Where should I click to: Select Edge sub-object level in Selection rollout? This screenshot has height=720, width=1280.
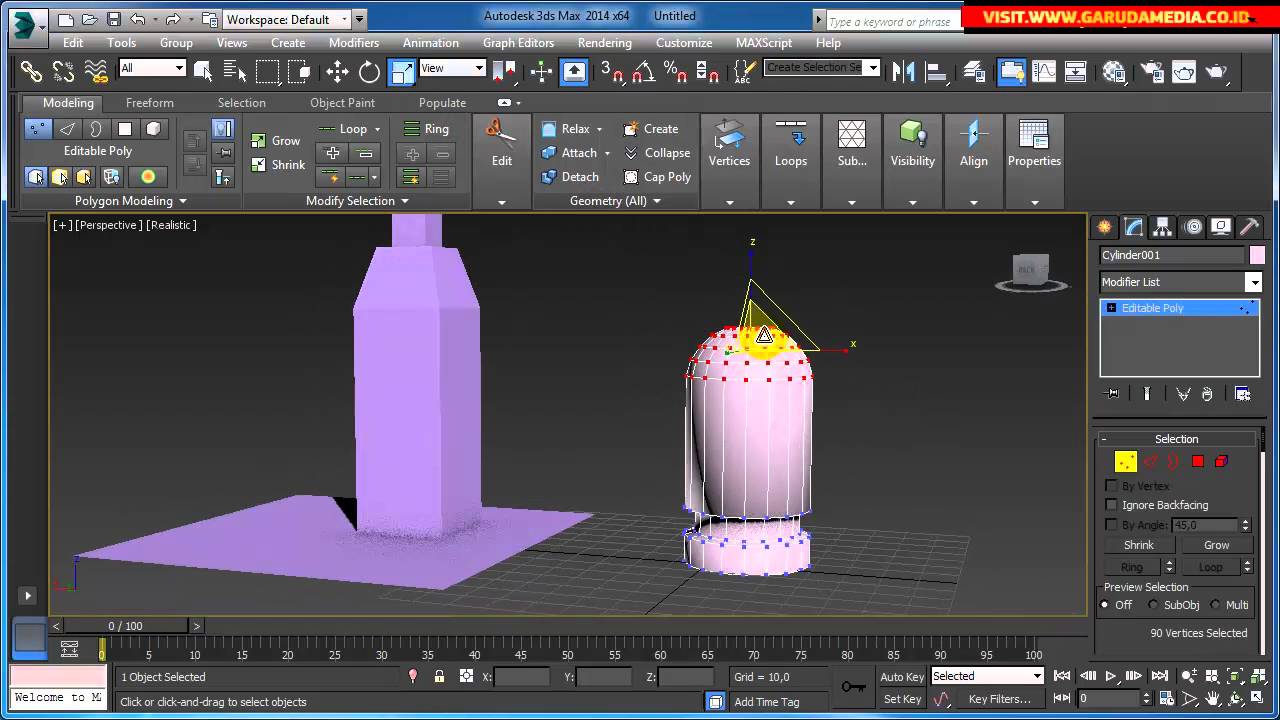(x=1151, y=461)
